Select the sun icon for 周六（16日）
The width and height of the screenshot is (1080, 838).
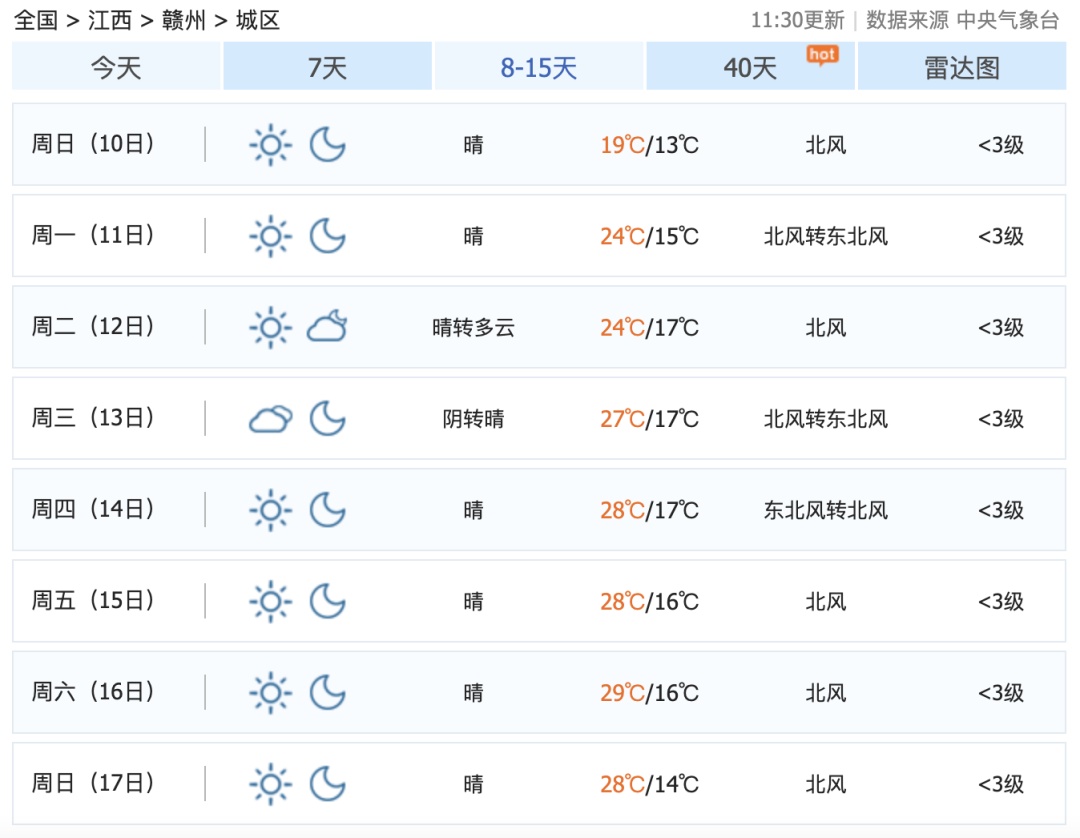tap(269, 691)
